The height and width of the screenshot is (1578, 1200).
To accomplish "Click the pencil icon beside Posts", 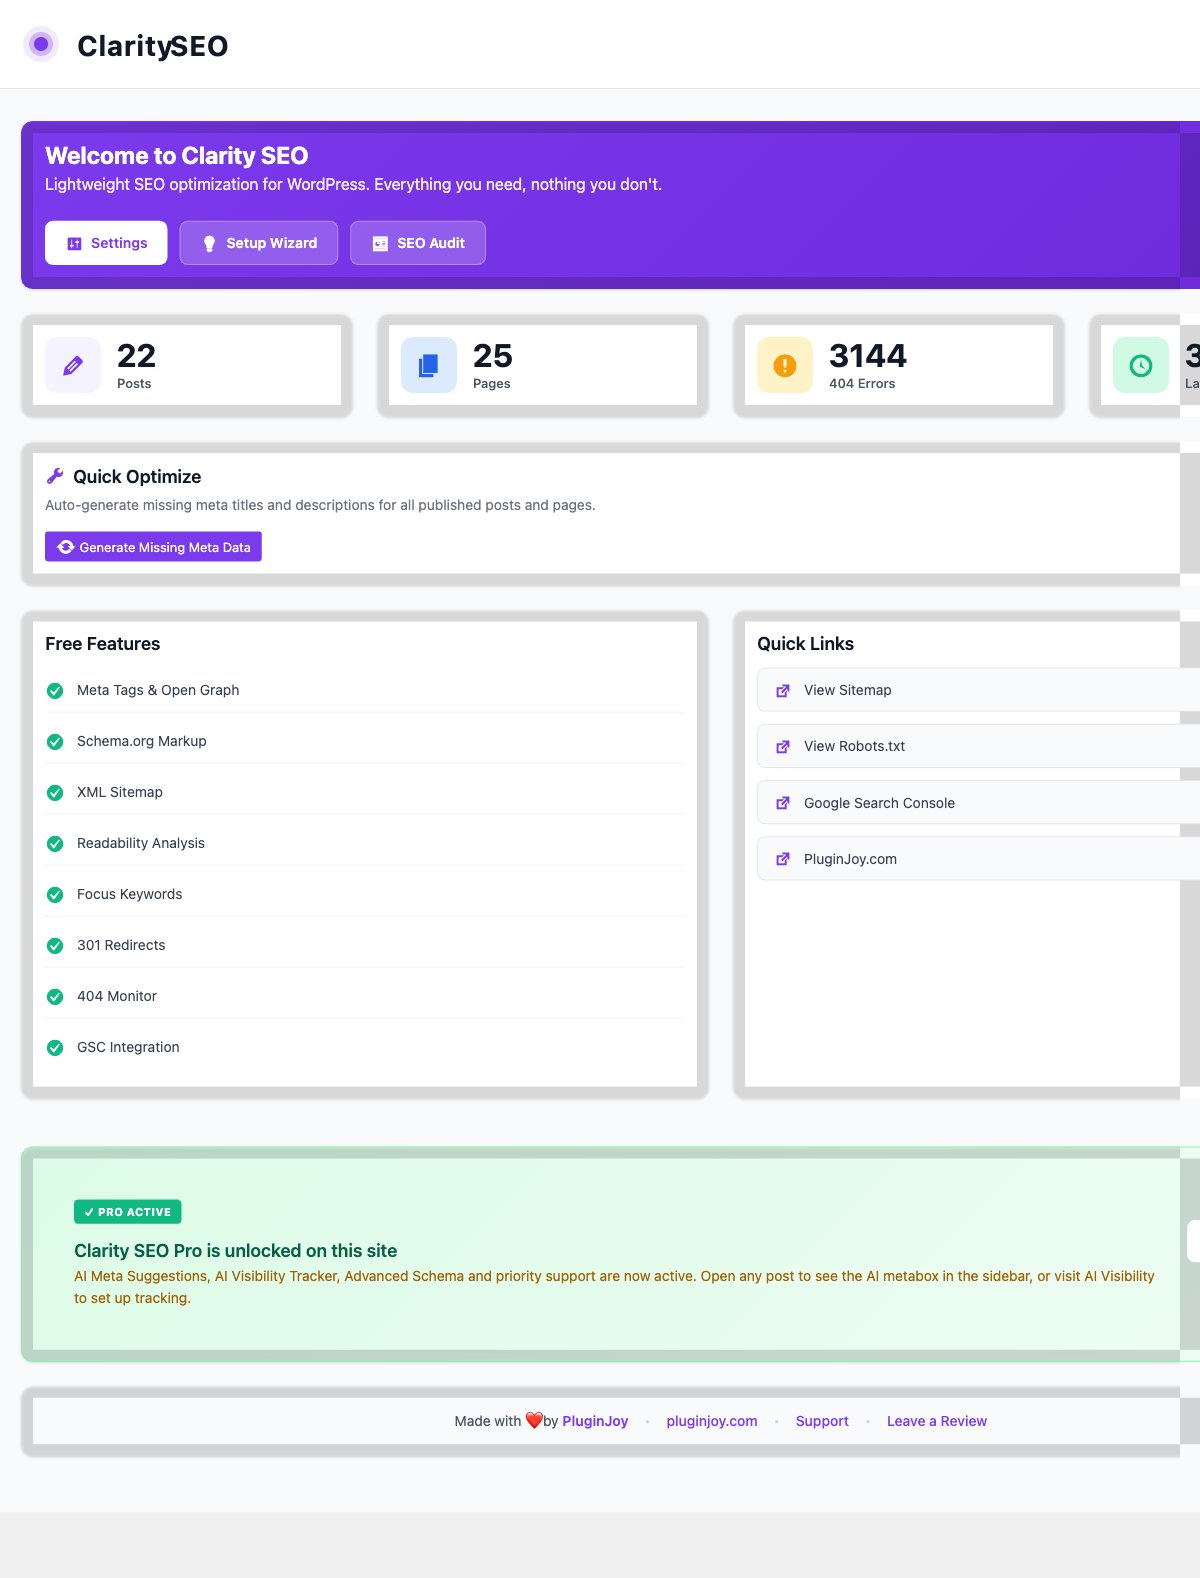I will 73,365.
